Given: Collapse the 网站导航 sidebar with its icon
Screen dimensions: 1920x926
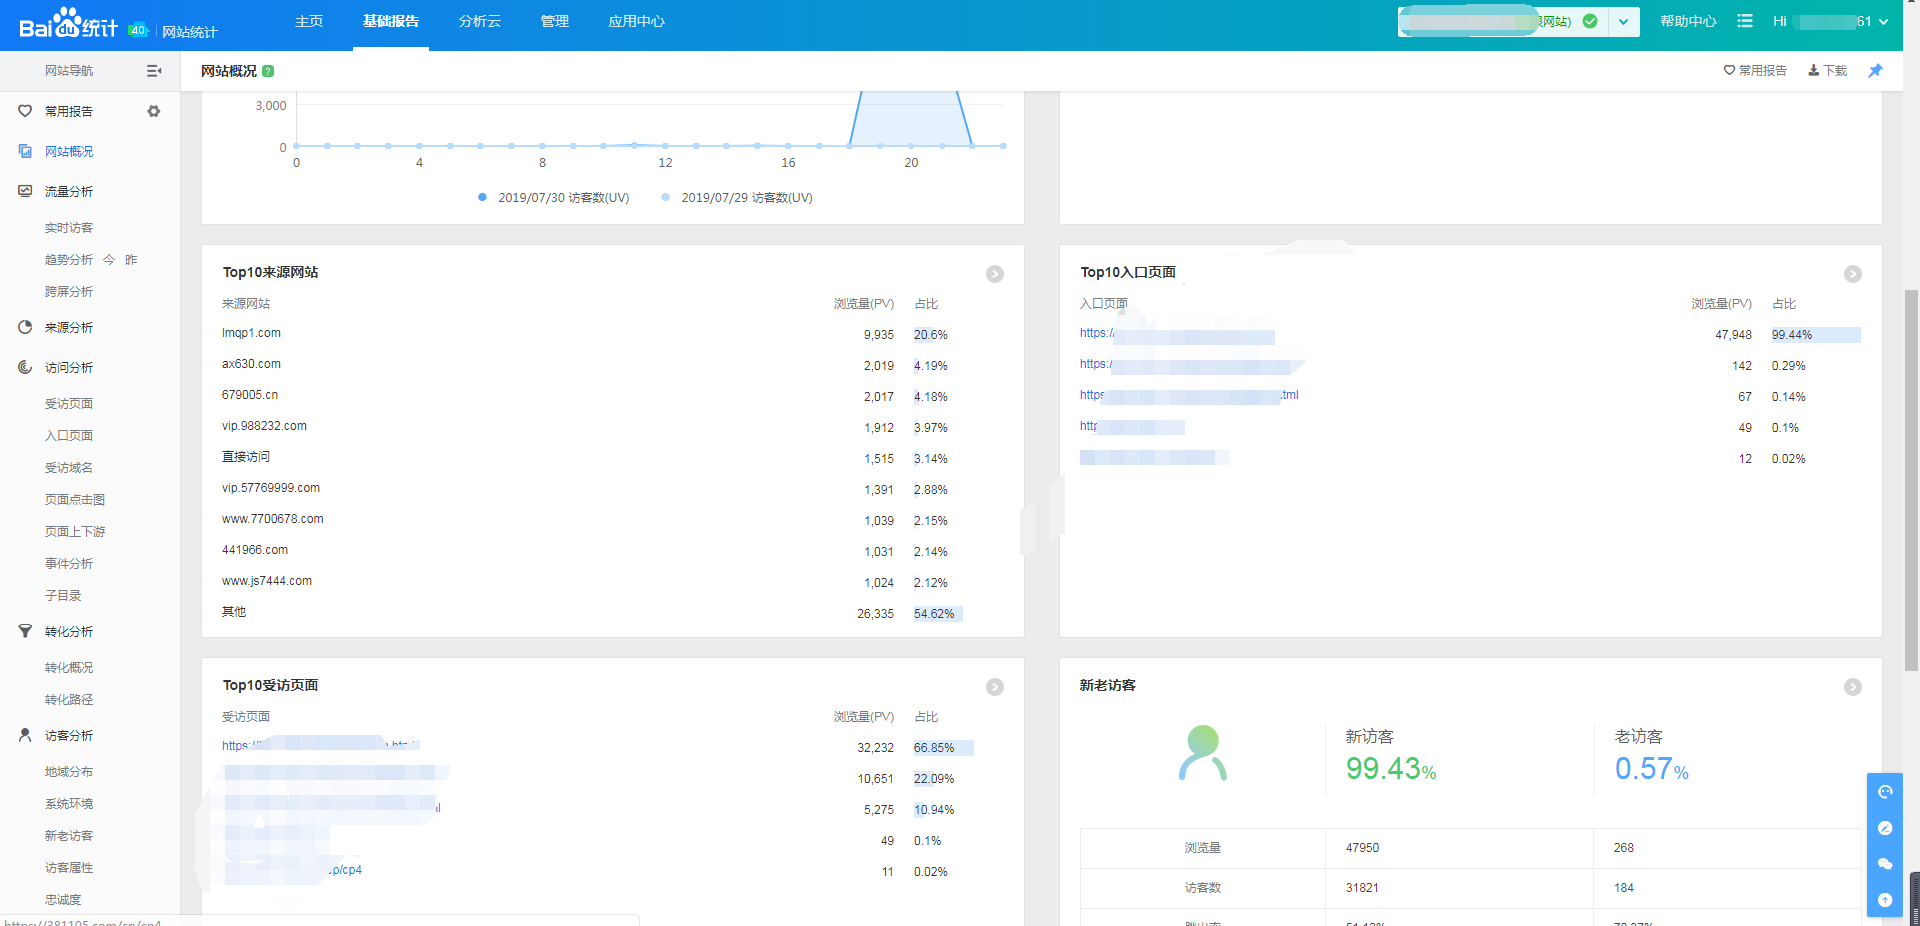Looking at the screenshot, I should tap(154, 71).
